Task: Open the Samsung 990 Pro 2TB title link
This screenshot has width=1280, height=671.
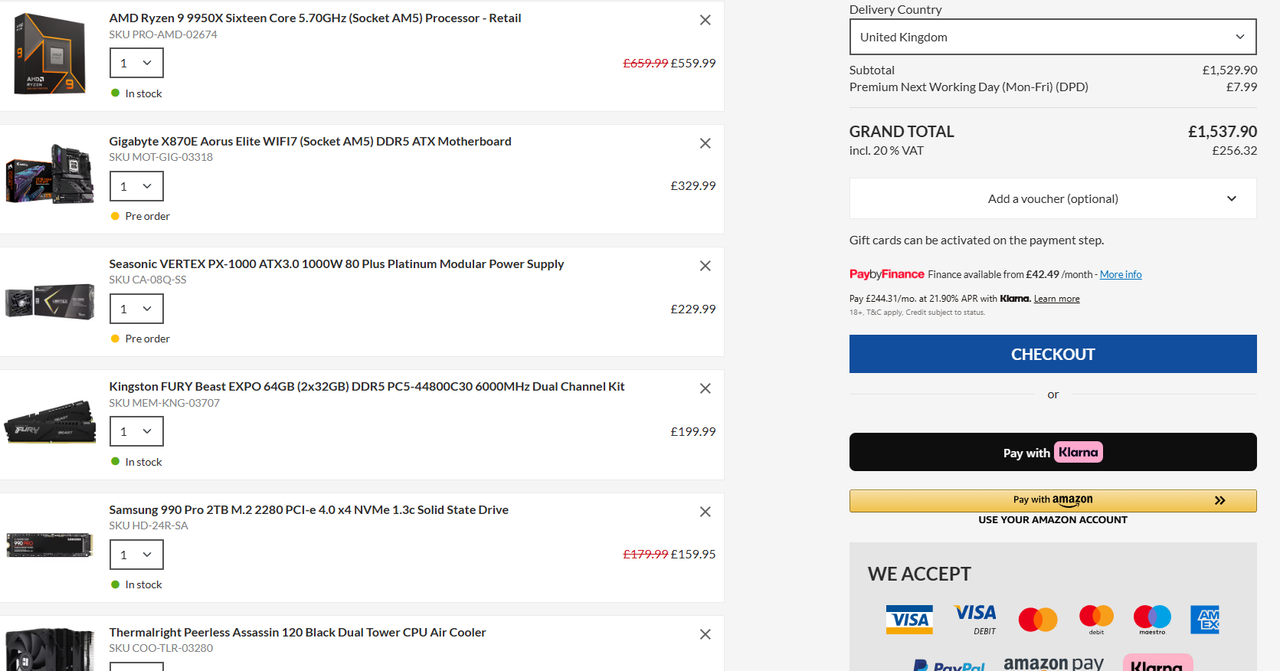Action: 309,509
